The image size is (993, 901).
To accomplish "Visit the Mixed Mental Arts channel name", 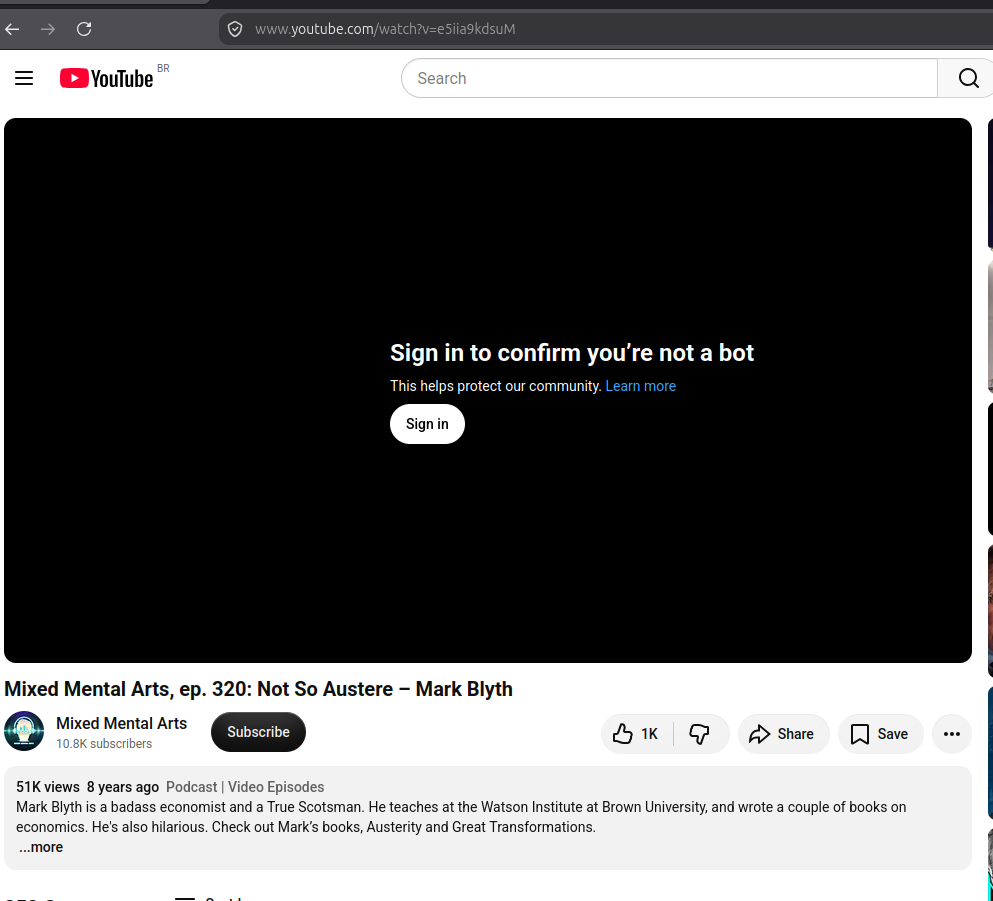I will point(122,723).
